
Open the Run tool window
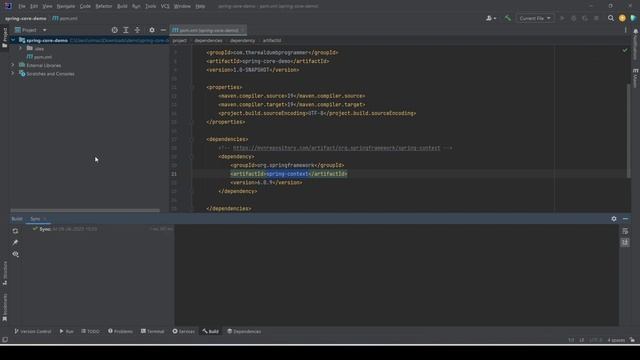tap(67, 331)
